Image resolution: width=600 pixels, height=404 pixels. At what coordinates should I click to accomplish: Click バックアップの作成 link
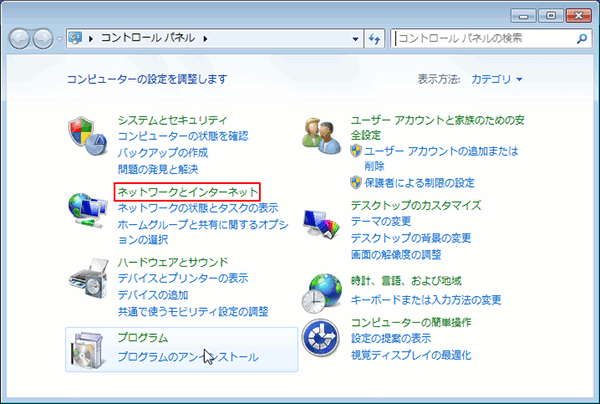coord(162,152)
